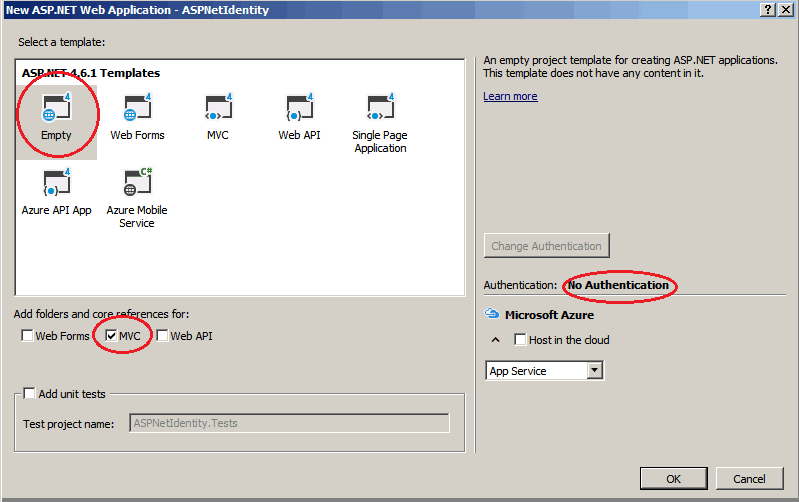Image resolution: width=799 pixels, height=502 pixels.
Task: Open the dialog help question mark button
Action: [767, 10]
